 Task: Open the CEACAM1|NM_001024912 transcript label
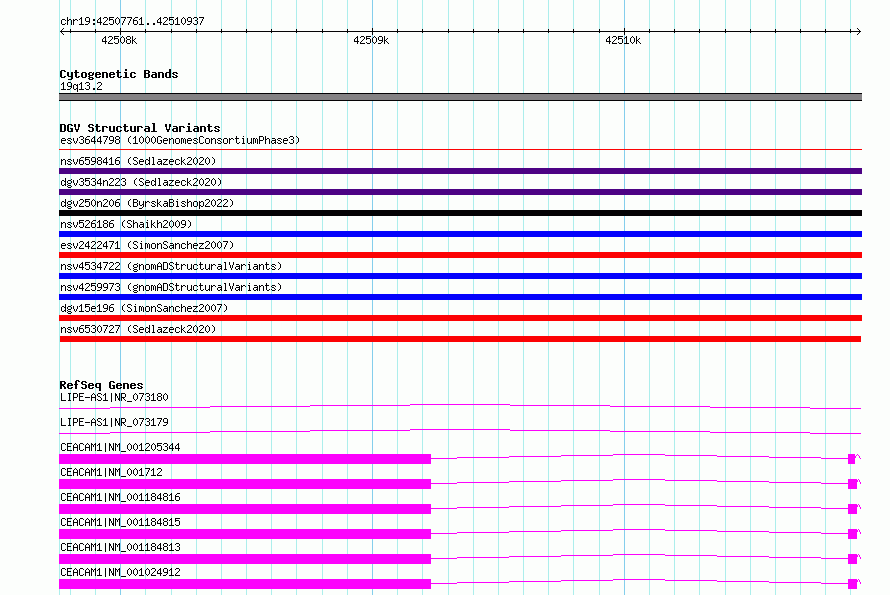click(120, 572)
